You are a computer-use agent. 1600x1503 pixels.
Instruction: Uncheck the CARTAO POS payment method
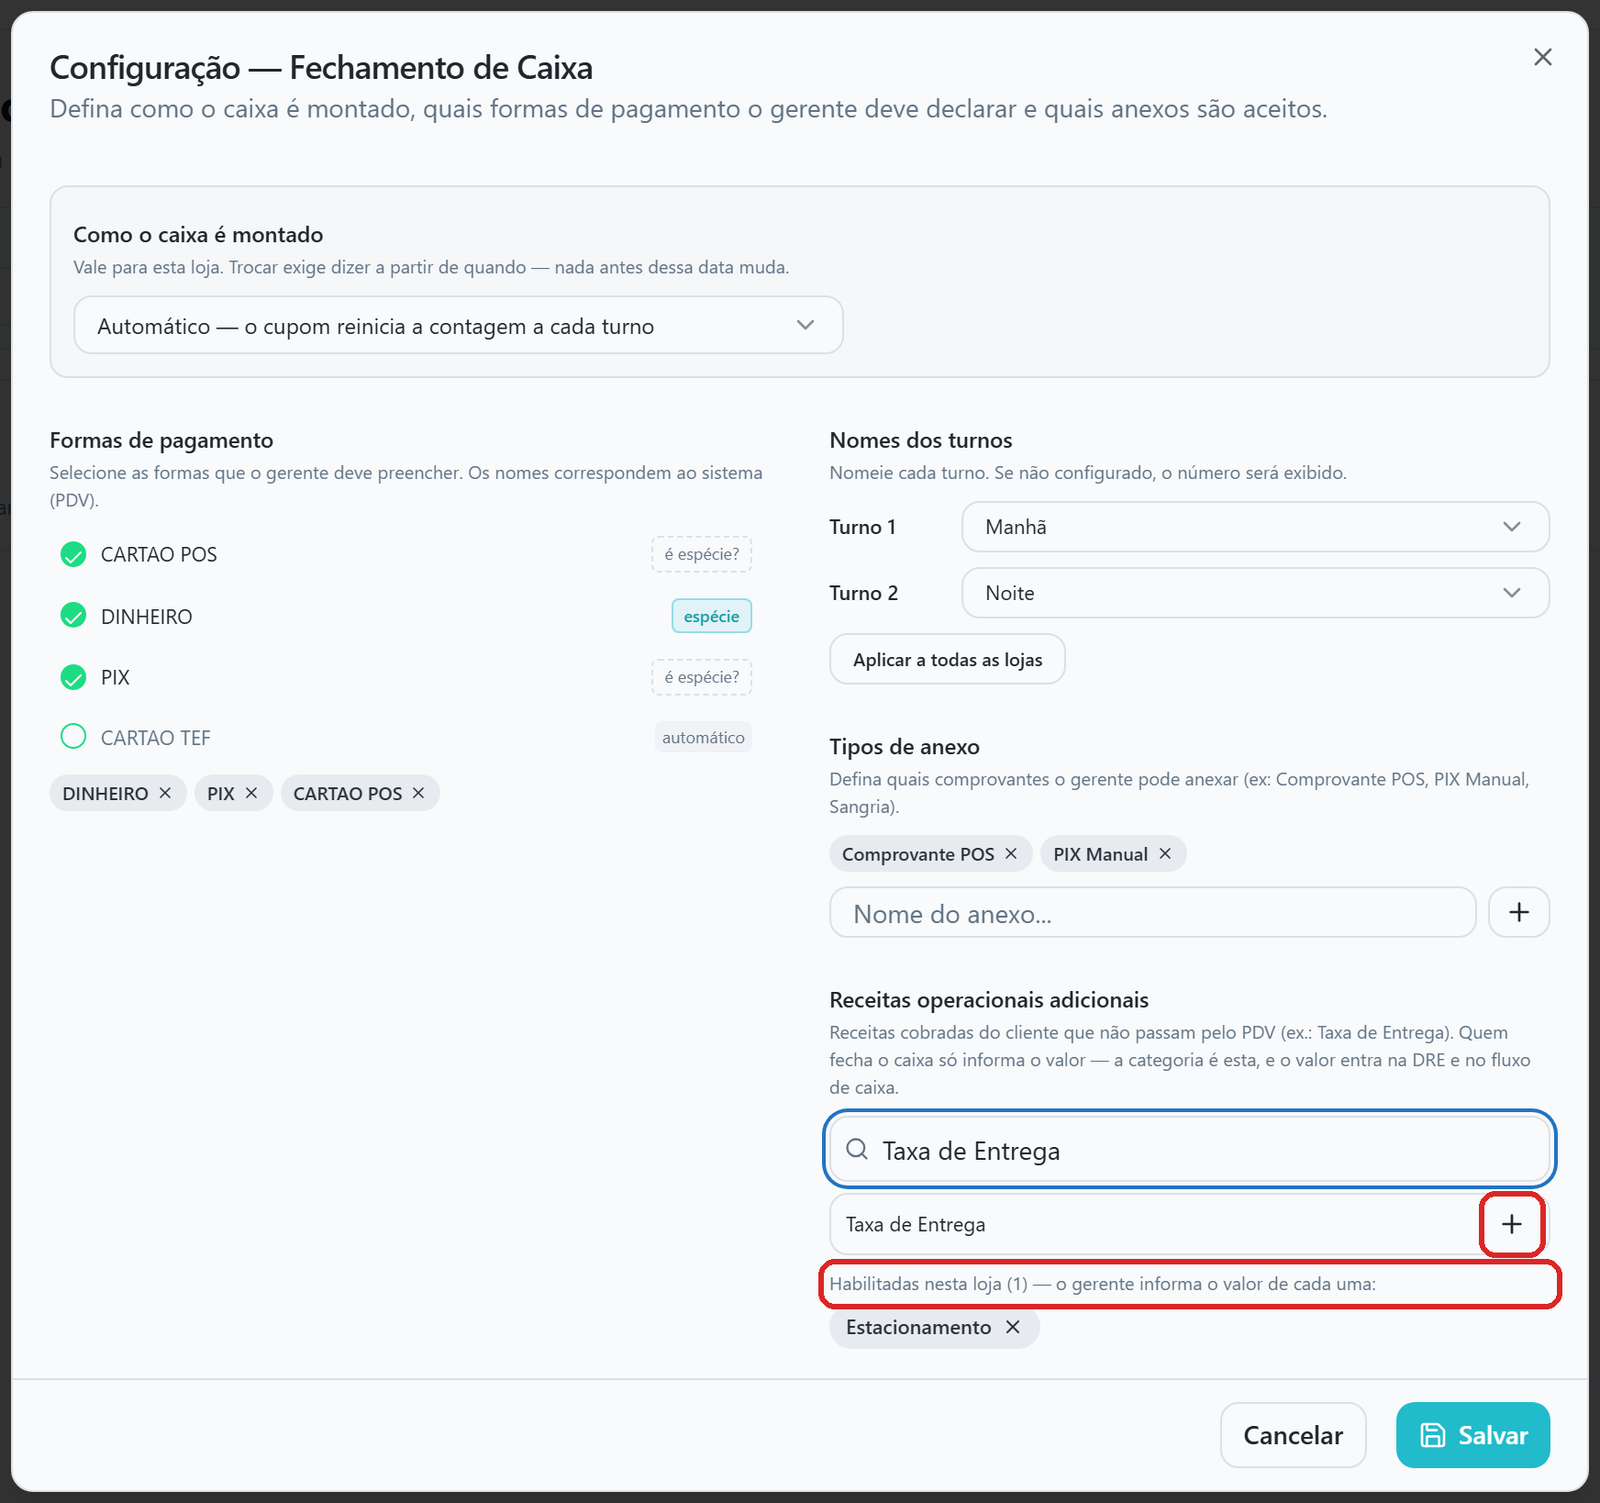[73, 554]
